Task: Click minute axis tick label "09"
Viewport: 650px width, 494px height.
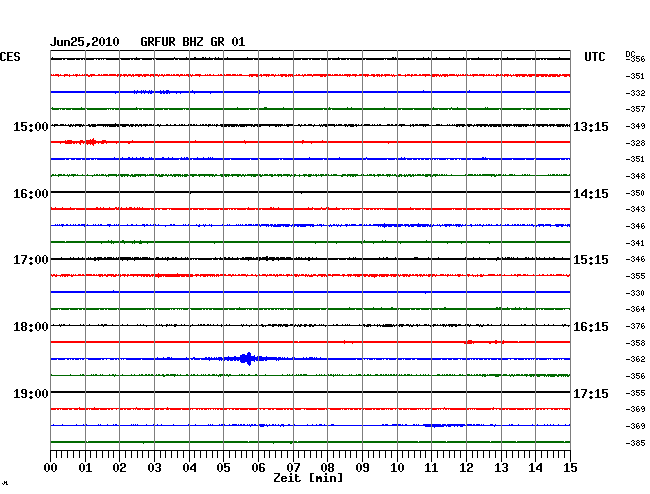Action: (362, 468)
